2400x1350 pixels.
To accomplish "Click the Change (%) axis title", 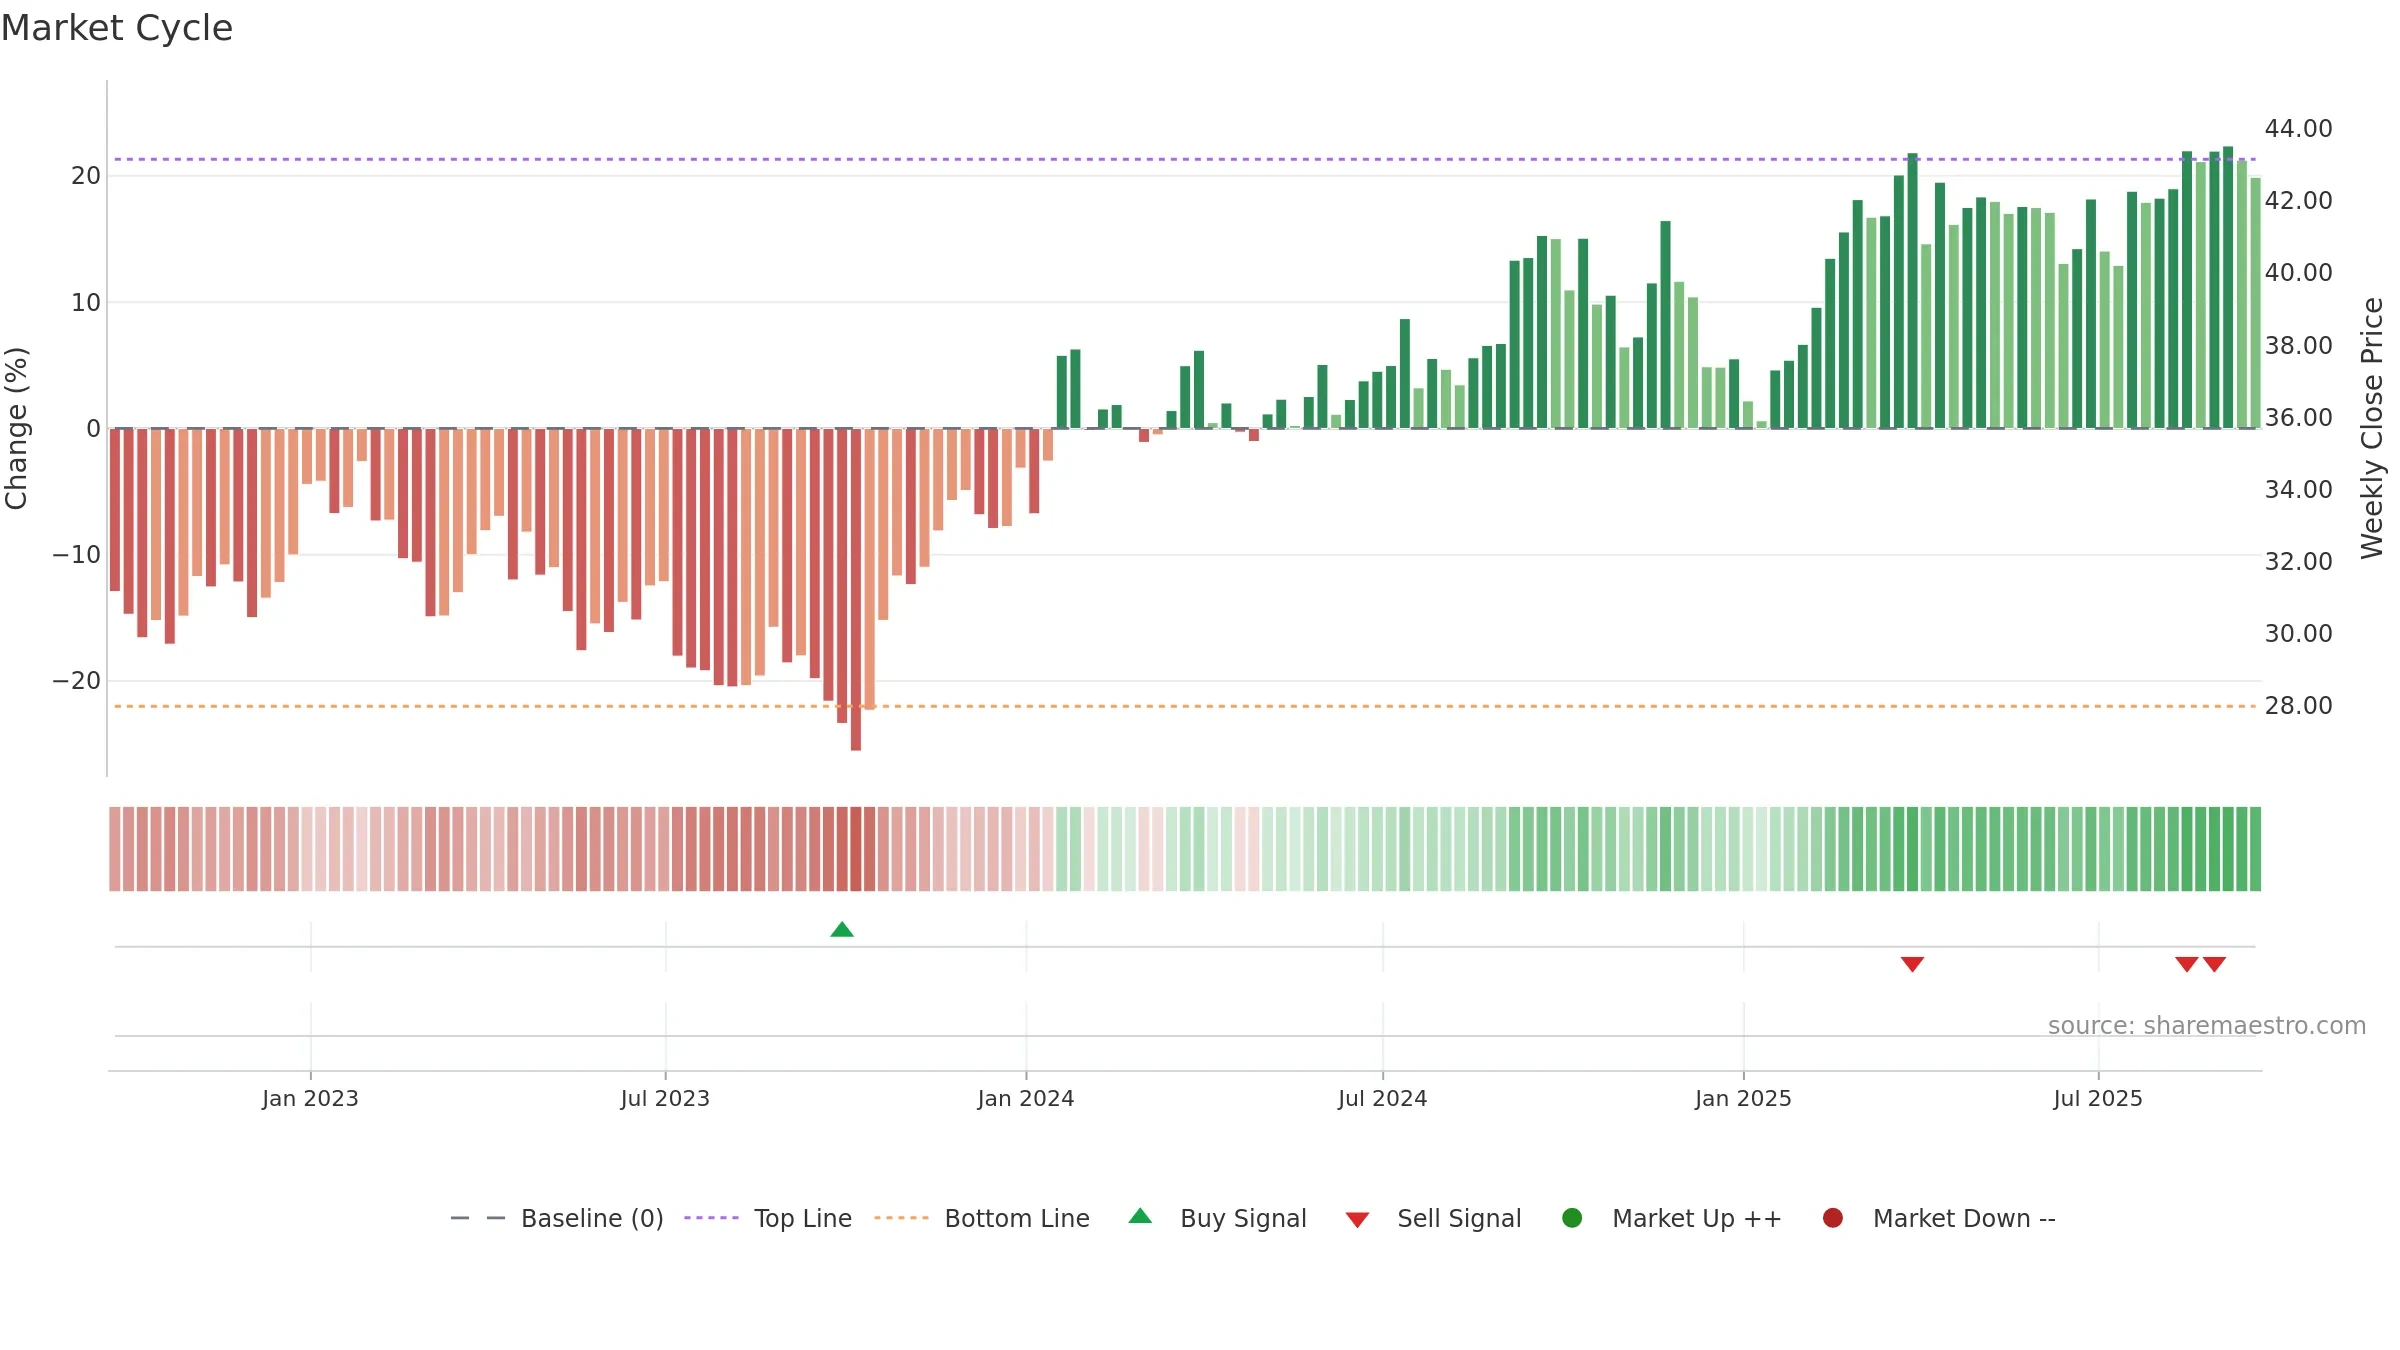I will (x=16, y=428).
